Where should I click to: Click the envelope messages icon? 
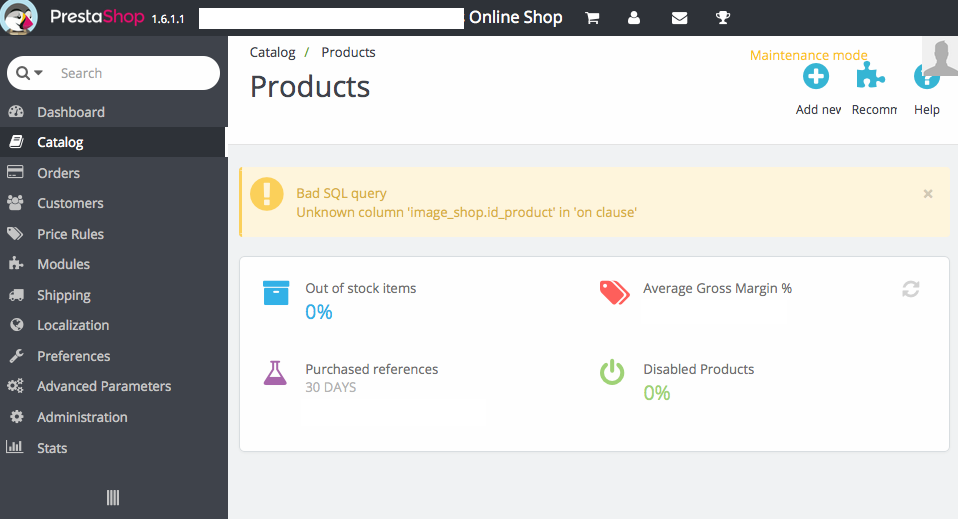tap(679, 18)
